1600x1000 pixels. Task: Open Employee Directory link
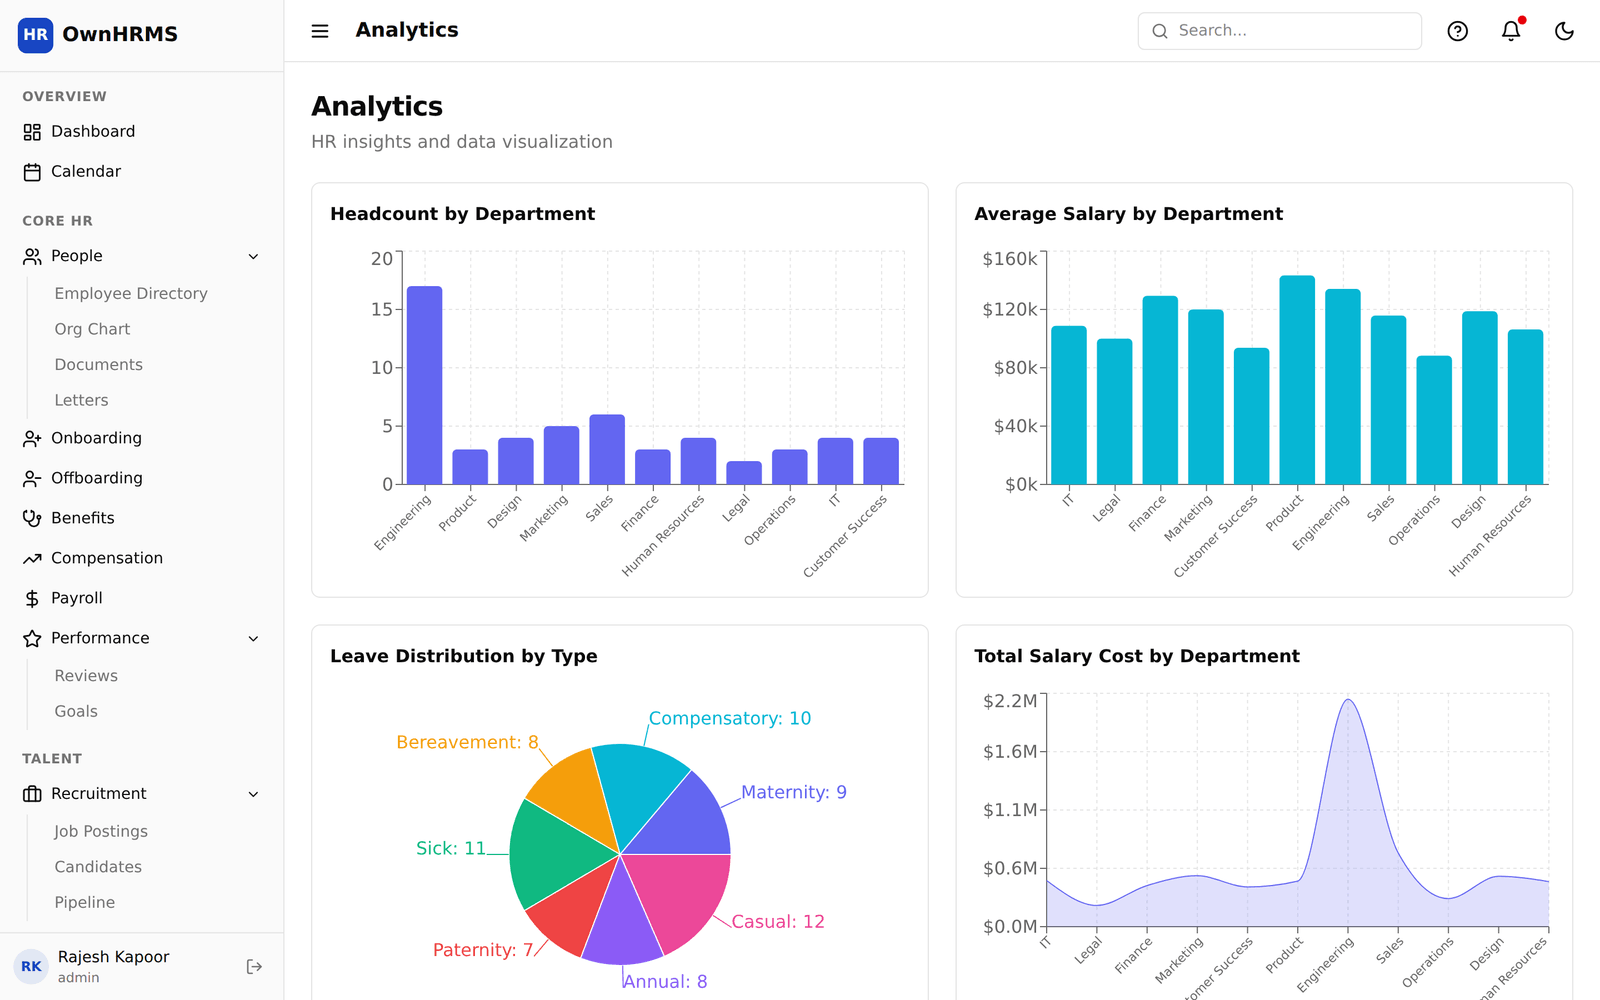[x=131, y=294]
